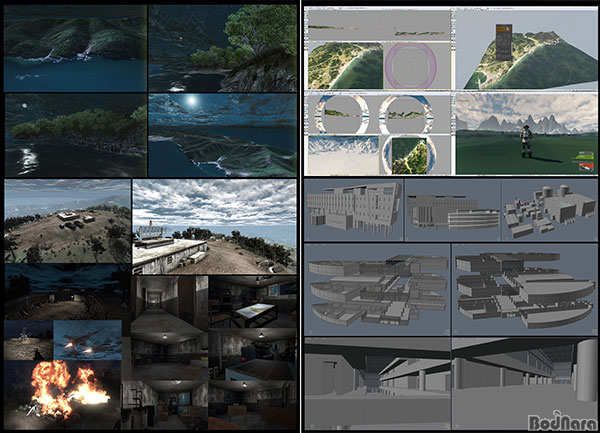
Task: Open the gray complex model with cylindrical tanks
Action: click(549, 210)
